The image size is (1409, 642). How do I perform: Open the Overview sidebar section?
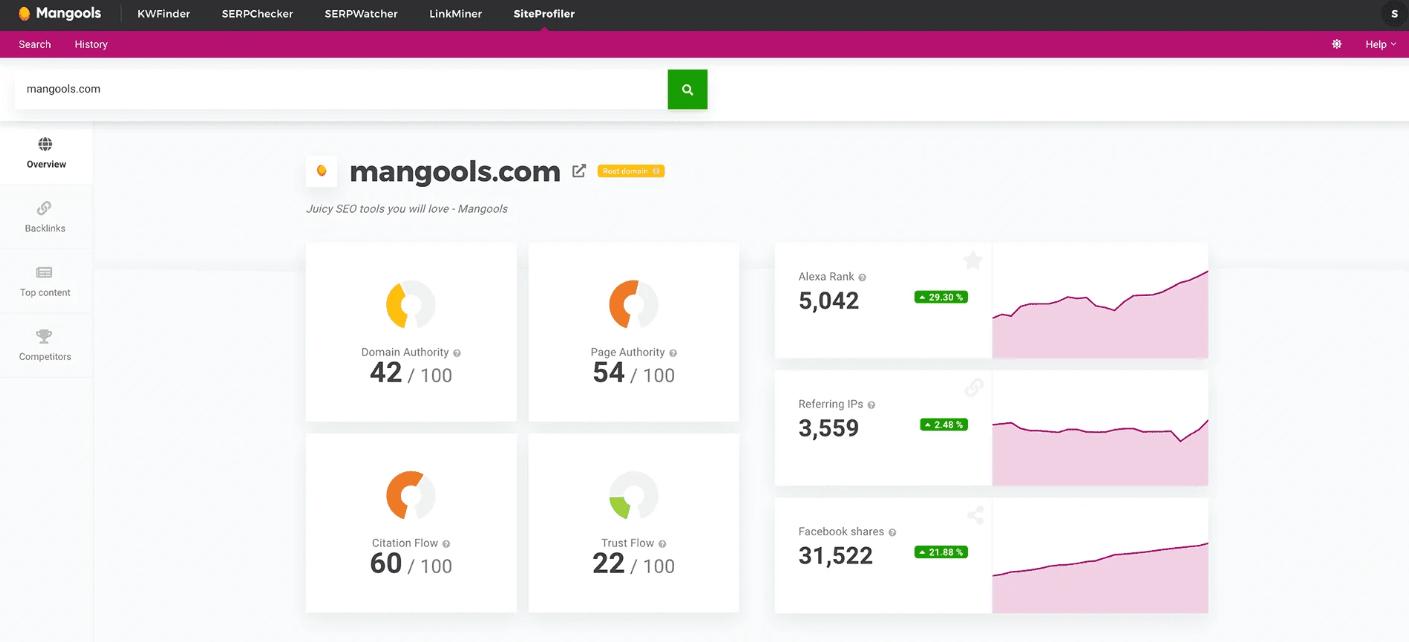46,153
